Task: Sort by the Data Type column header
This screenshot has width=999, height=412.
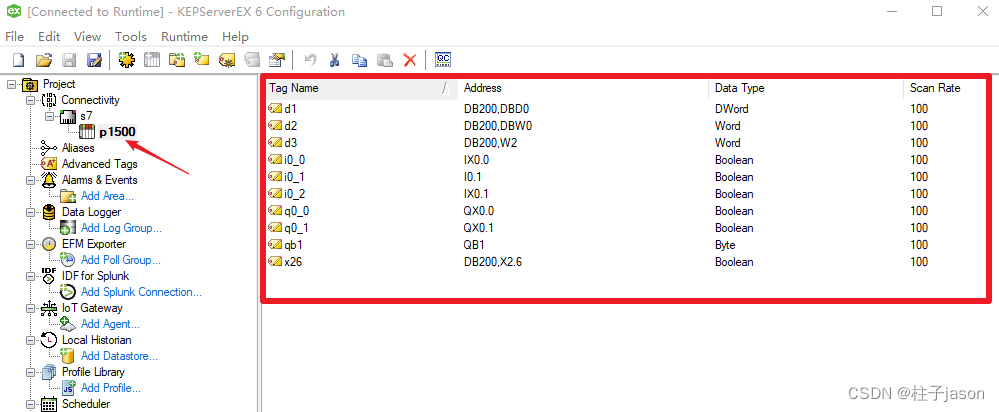Action: pos(805,89)
